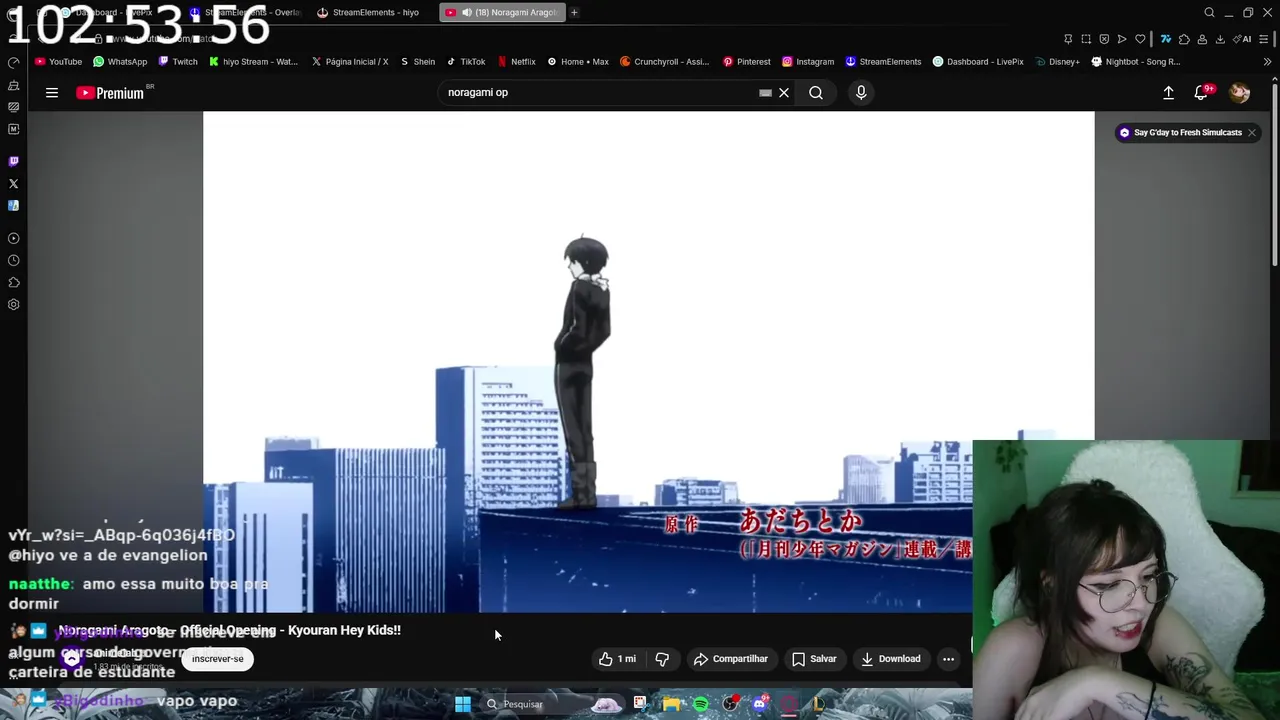
Task: Open TikTok bookmark
Action: (465, 62)
